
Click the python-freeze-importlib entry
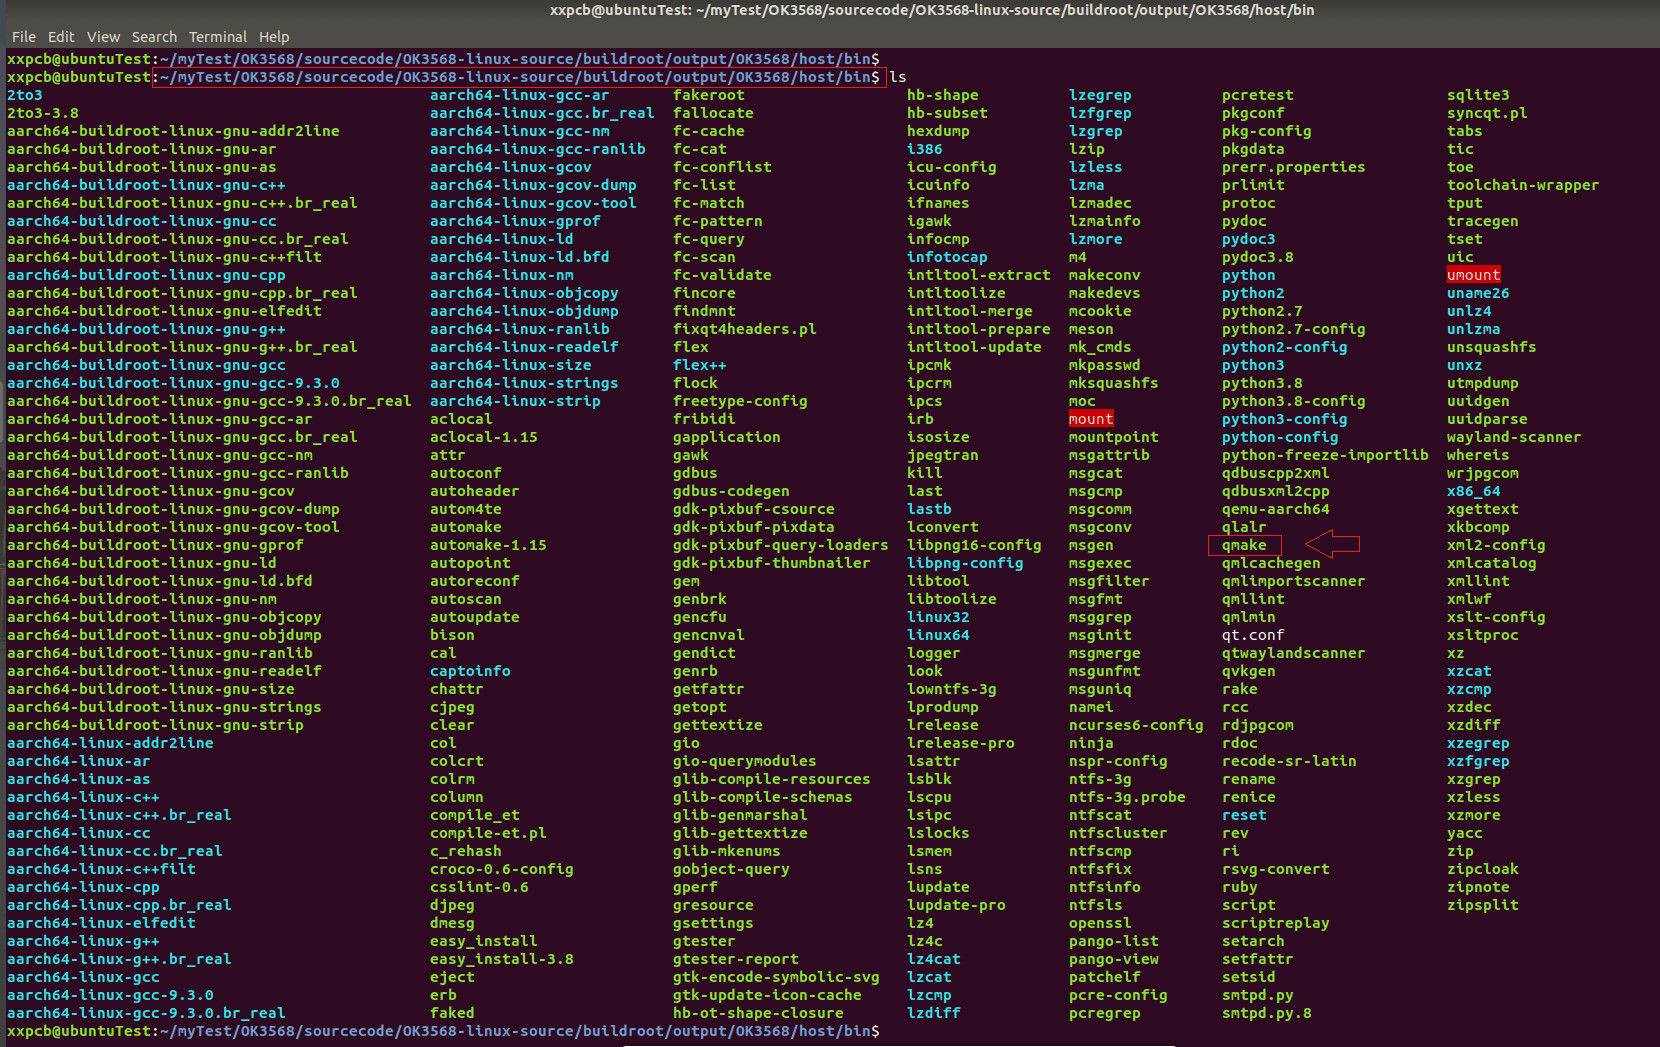[1325, 455]
